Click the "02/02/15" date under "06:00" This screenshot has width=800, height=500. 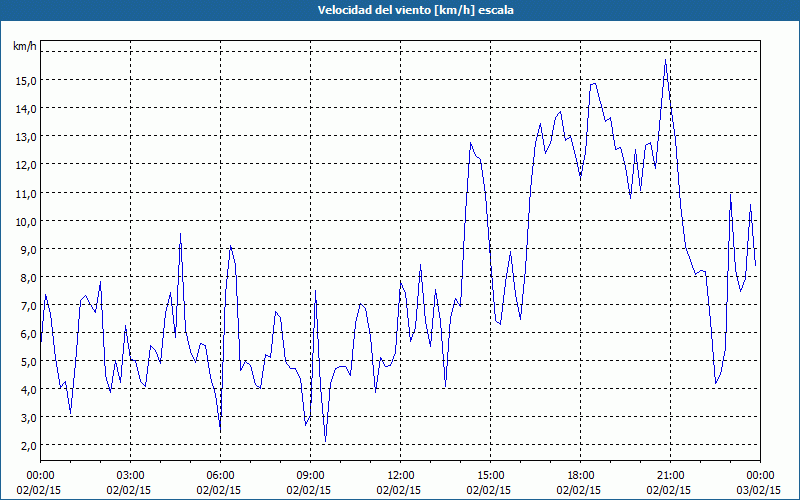pyautogui.click(x=219, y=490)
